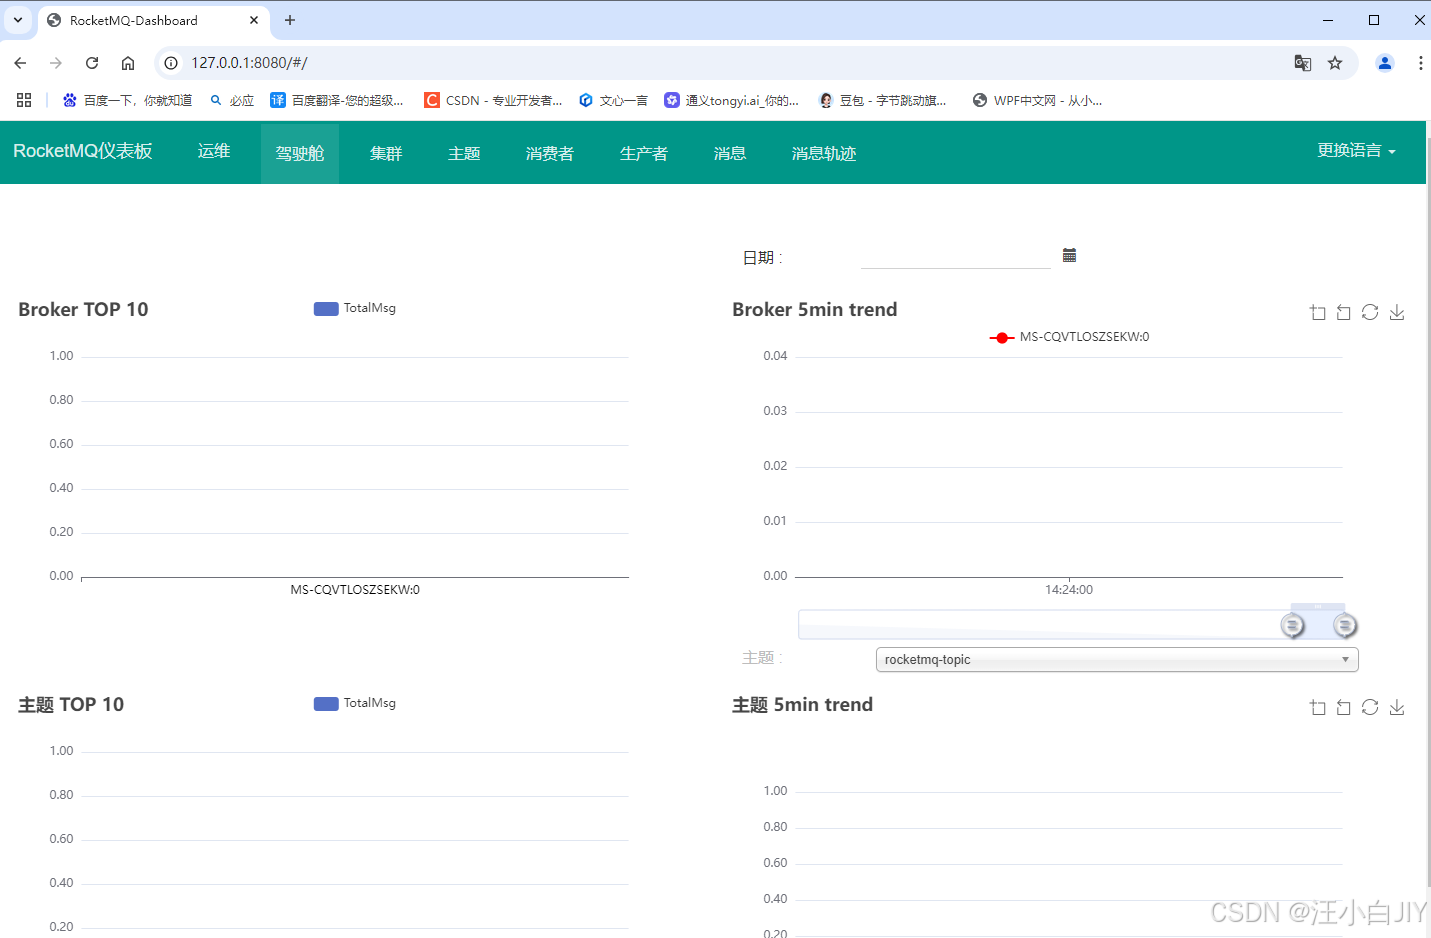Refresh the 主题 5min trend chart
Image resolution: width=1431 pixels, height=938 pixels.
[1369, 707]
